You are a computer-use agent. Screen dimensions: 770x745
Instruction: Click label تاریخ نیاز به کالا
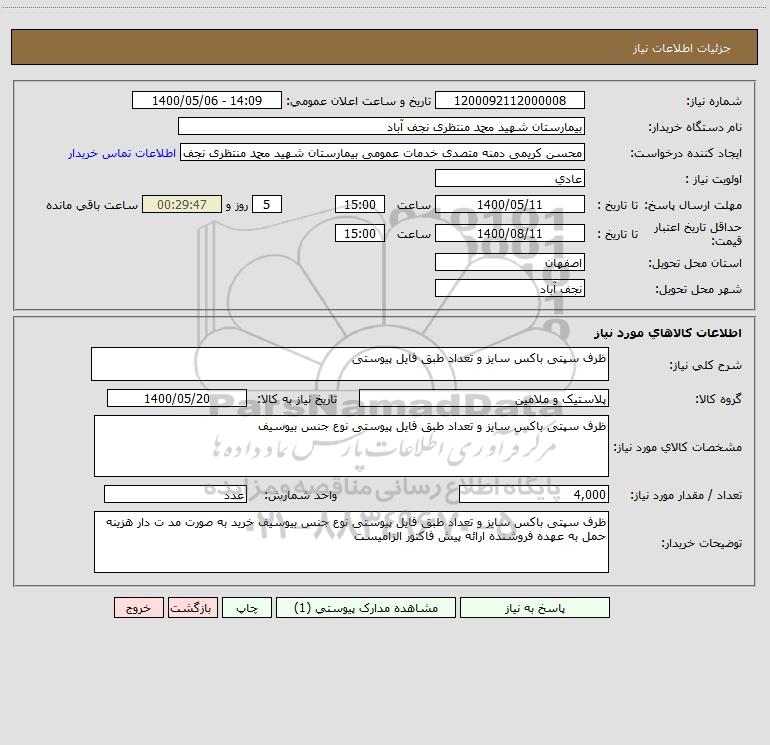point(298,399)
